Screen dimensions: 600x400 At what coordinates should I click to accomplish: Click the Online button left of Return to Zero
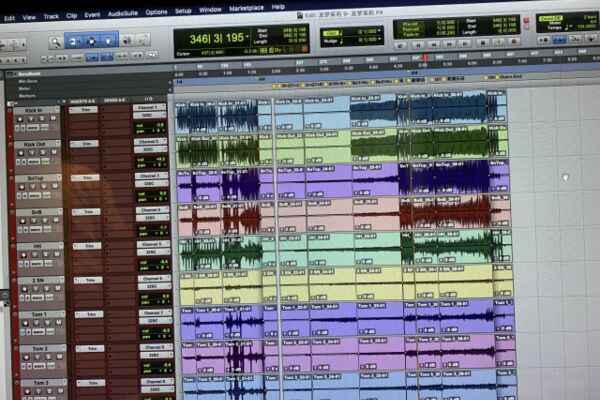400,46
